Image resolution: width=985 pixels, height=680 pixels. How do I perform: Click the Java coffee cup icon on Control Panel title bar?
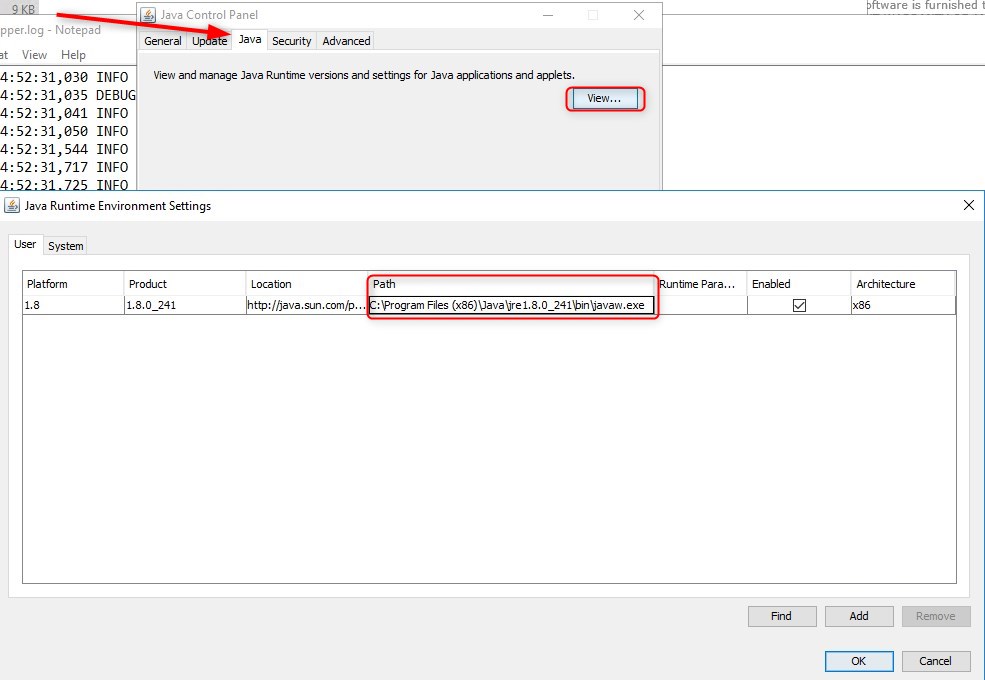[147, 14]
